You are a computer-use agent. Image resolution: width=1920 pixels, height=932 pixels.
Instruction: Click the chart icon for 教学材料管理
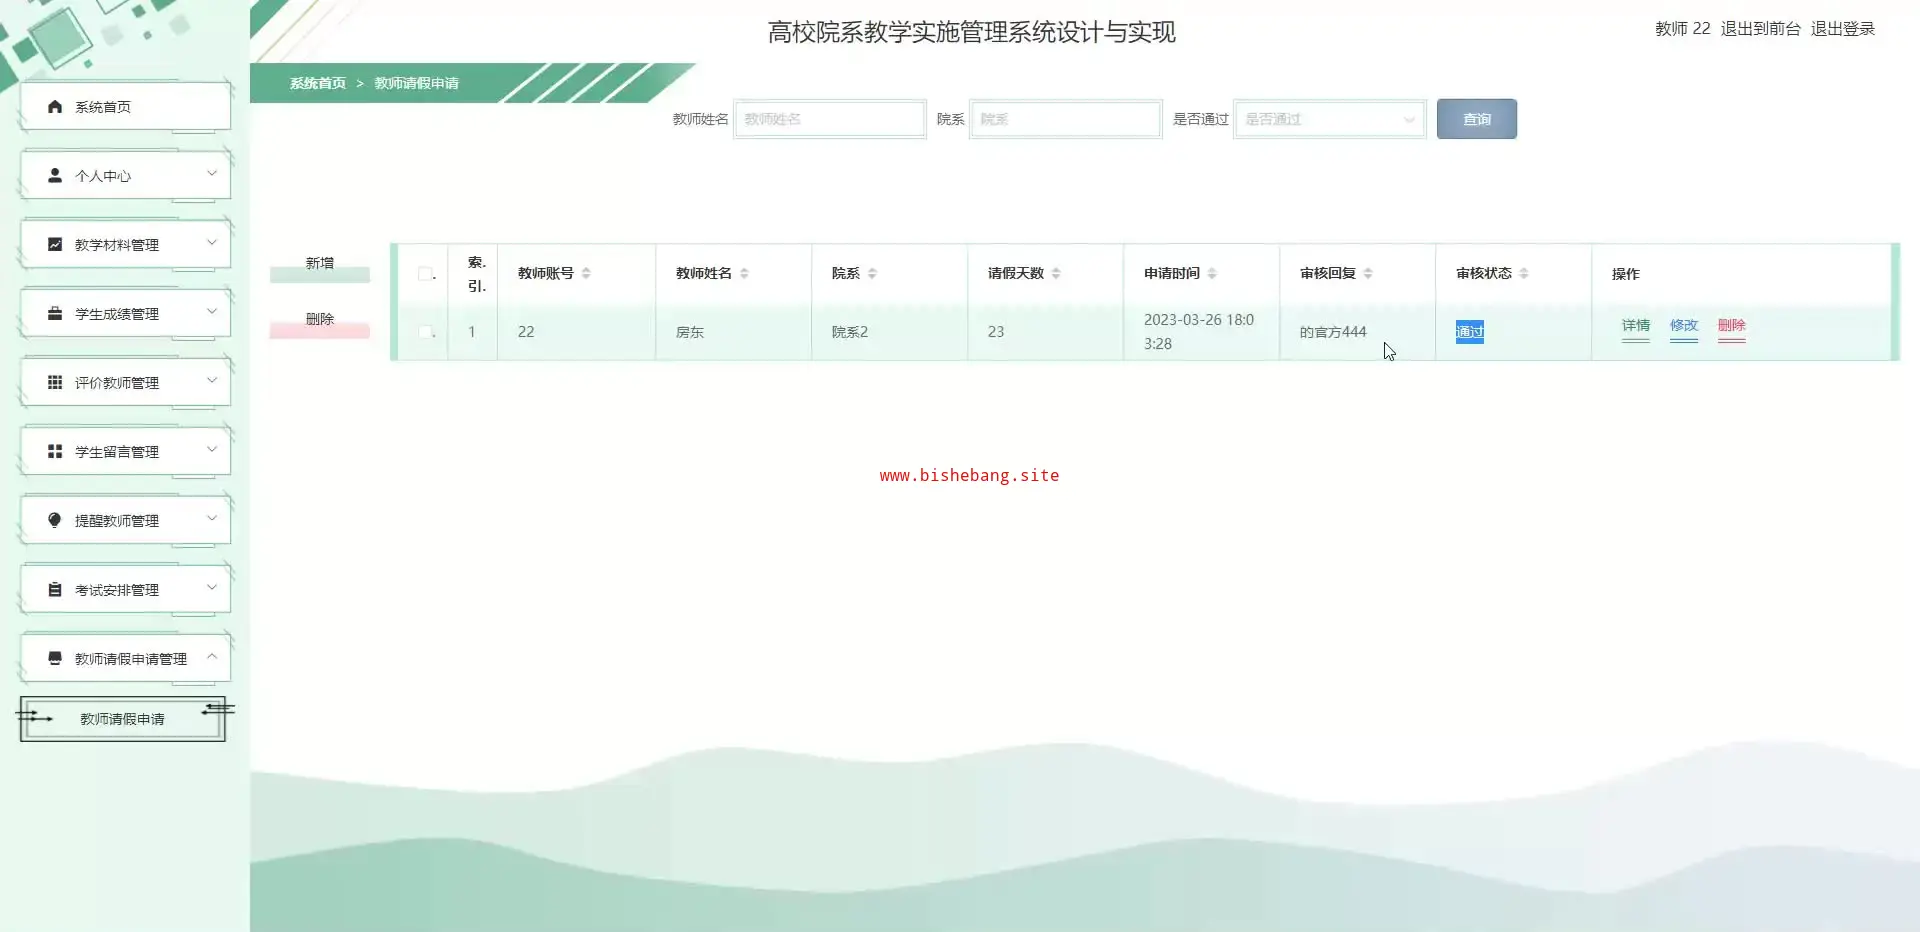click(55, 244)
